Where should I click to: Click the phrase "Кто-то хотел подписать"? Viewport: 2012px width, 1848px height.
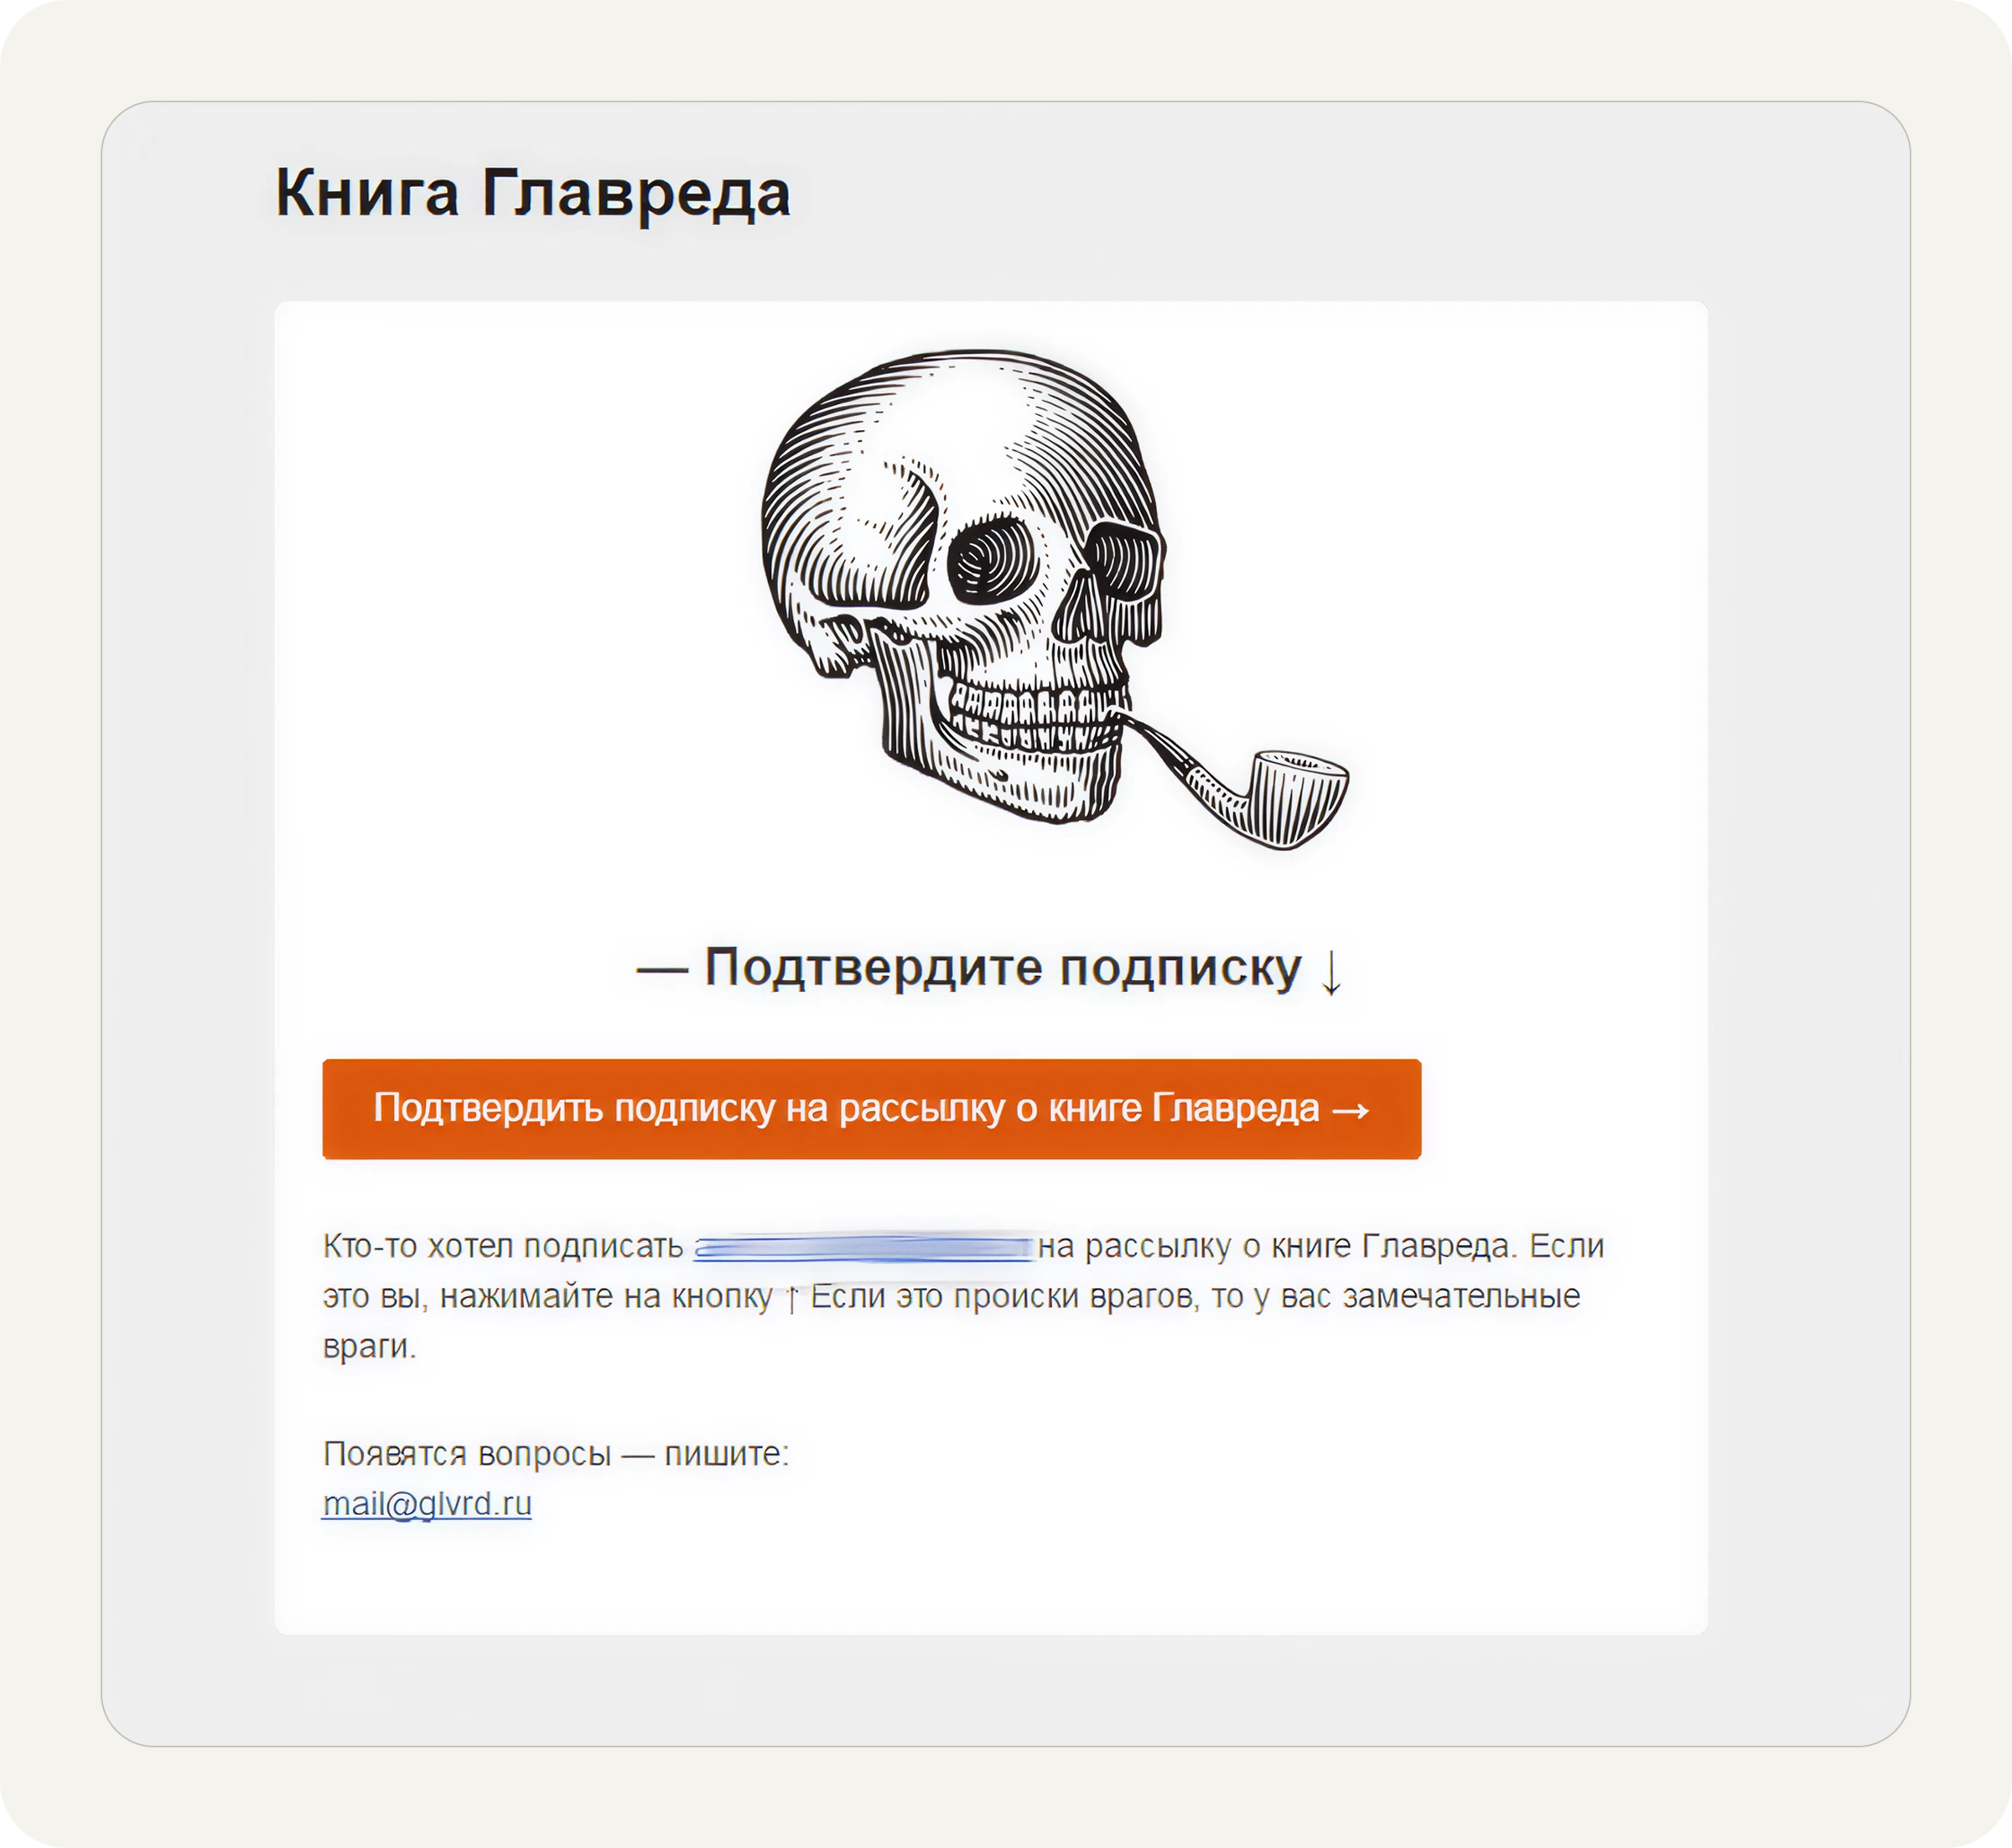pos(503,1247)
